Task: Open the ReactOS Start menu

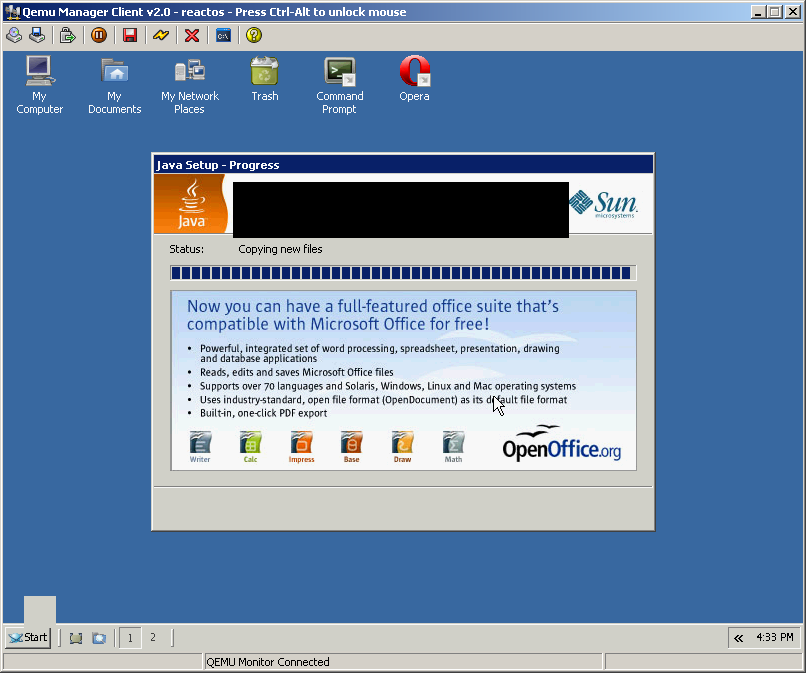Action: (28, 637)
